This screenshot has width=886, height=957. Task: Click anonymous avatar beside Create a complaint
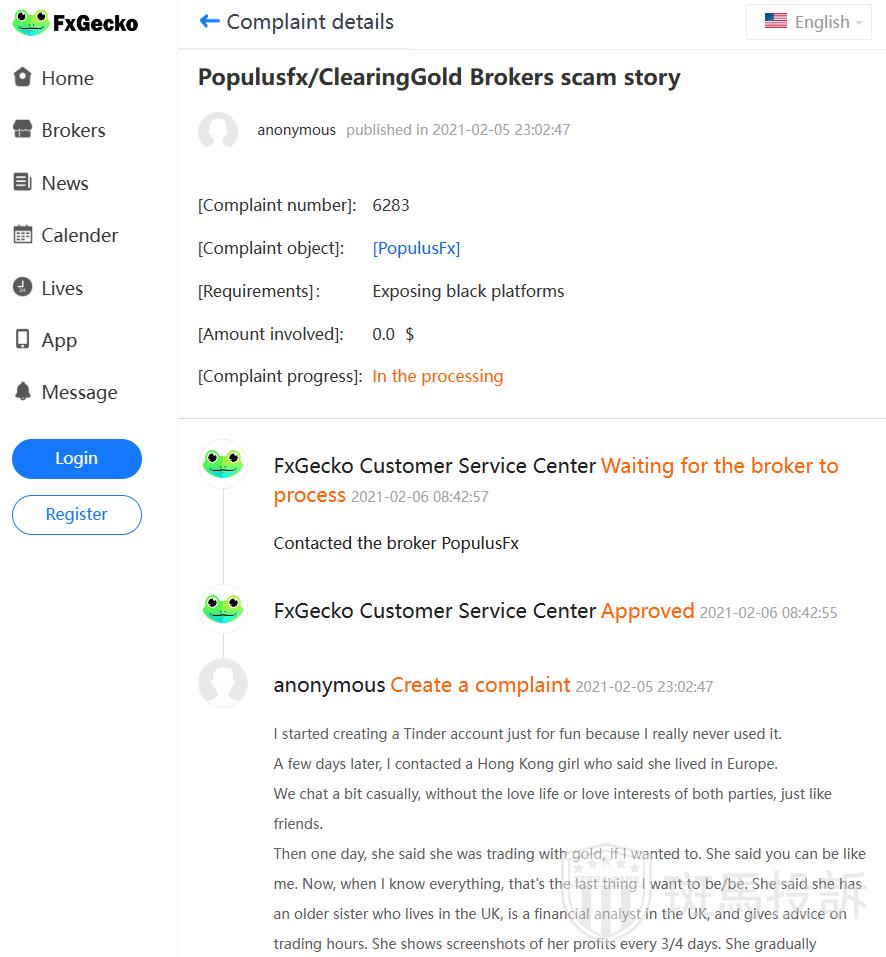tap(223, 684)
